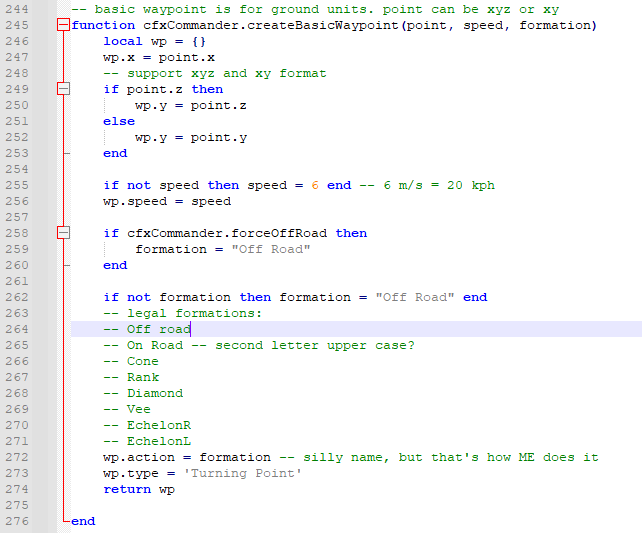Screen dimensions: 642x533
Task: Click the 'Turning Point' string
Action: point(243,473)
